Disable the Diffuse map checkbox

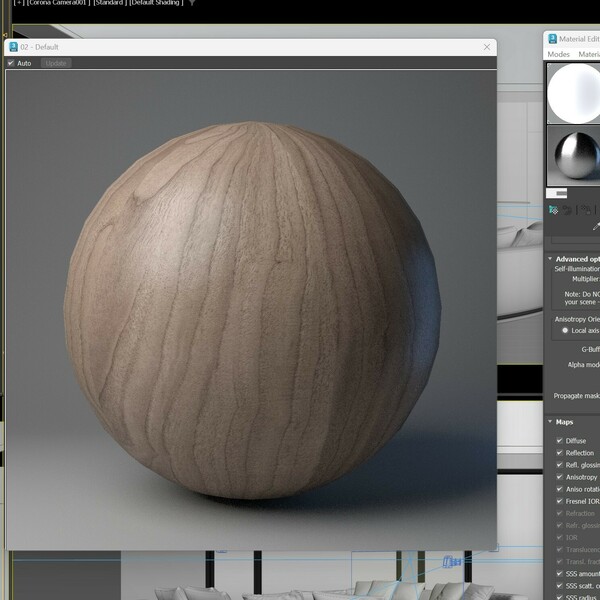tap(559, 441)
